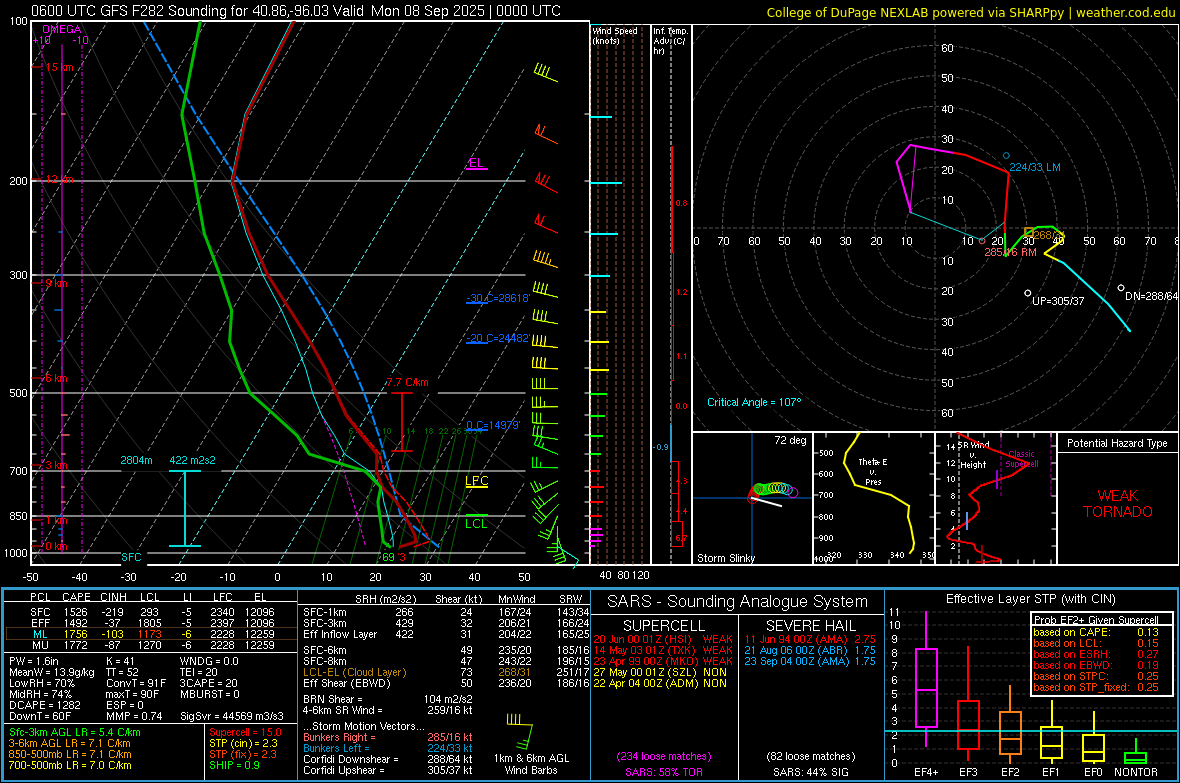Click the red "Supercell = 15.0" parameter
Viewport: 1180px width, 783px height.
(x=245, y=733)
